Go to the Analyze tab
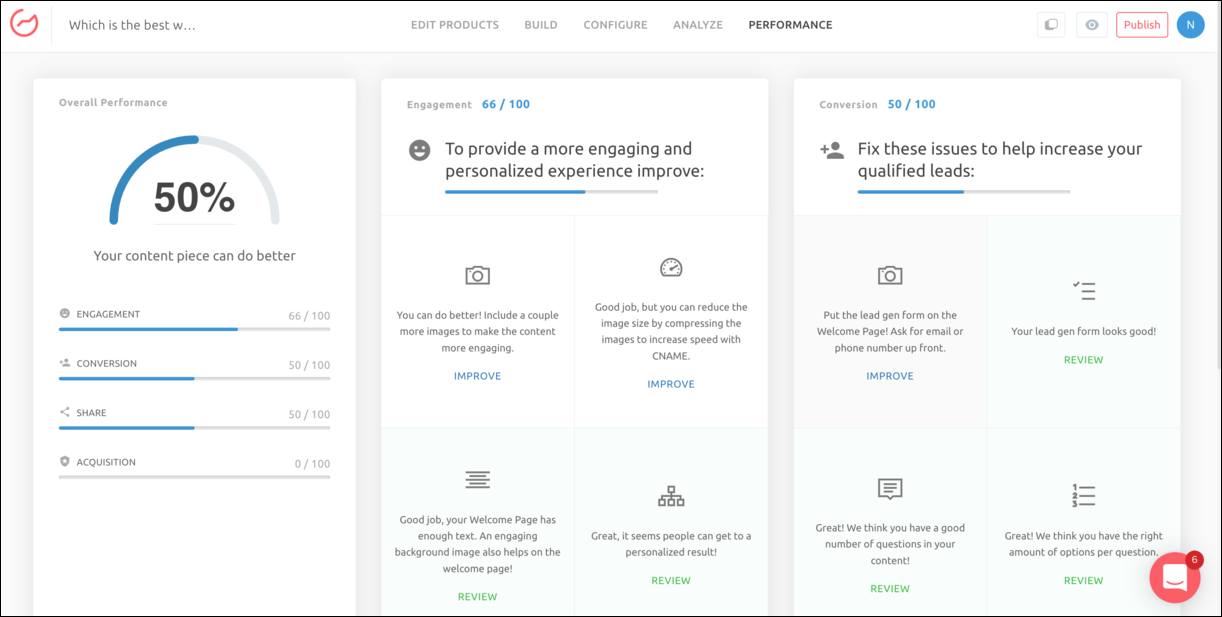The height and width of the screenshot is (617, 1222). click(697, 25)
